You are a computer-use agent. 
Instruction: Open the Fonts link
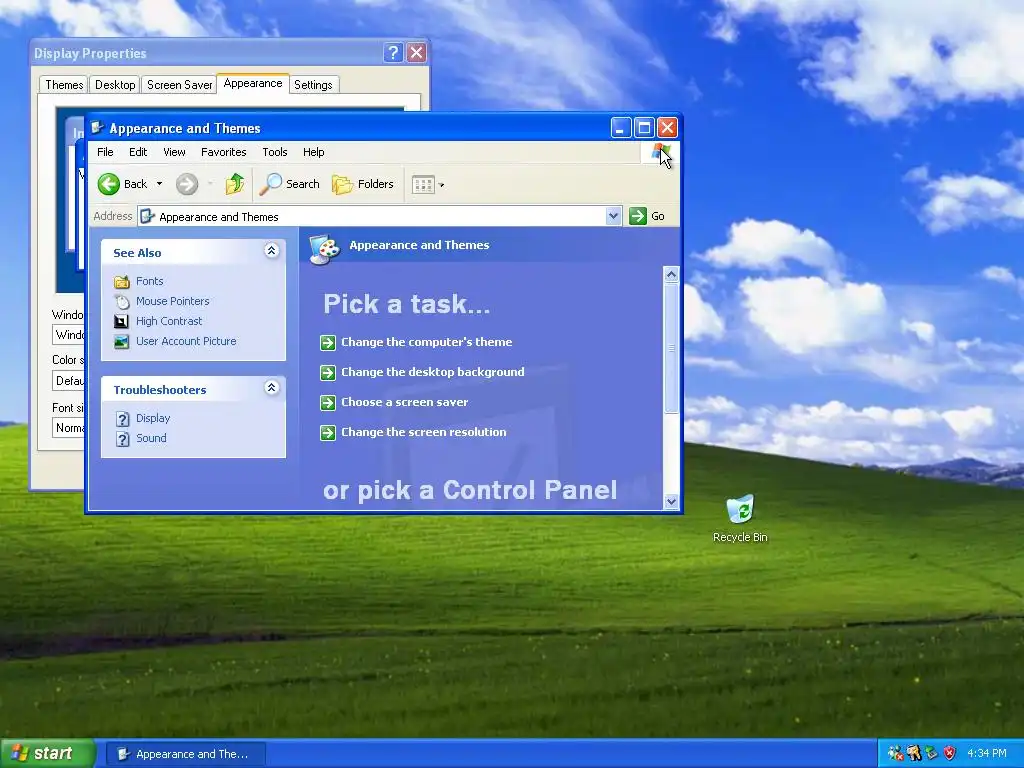pyautogui.click(x=150, y=281)
